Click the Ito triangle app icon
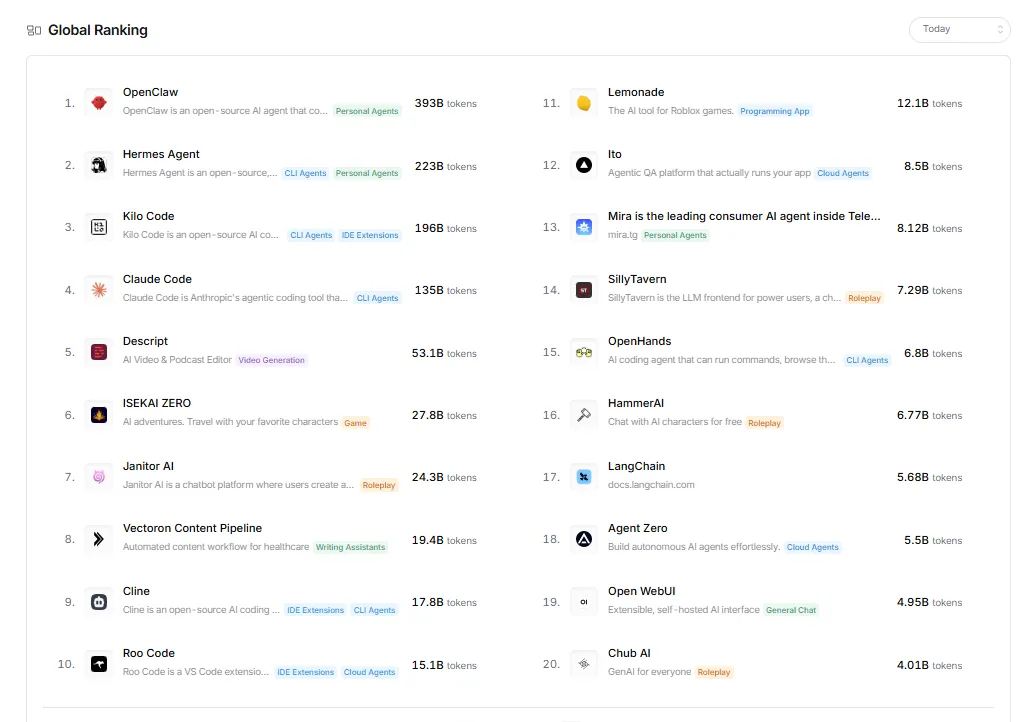 [x=584, y=165]
